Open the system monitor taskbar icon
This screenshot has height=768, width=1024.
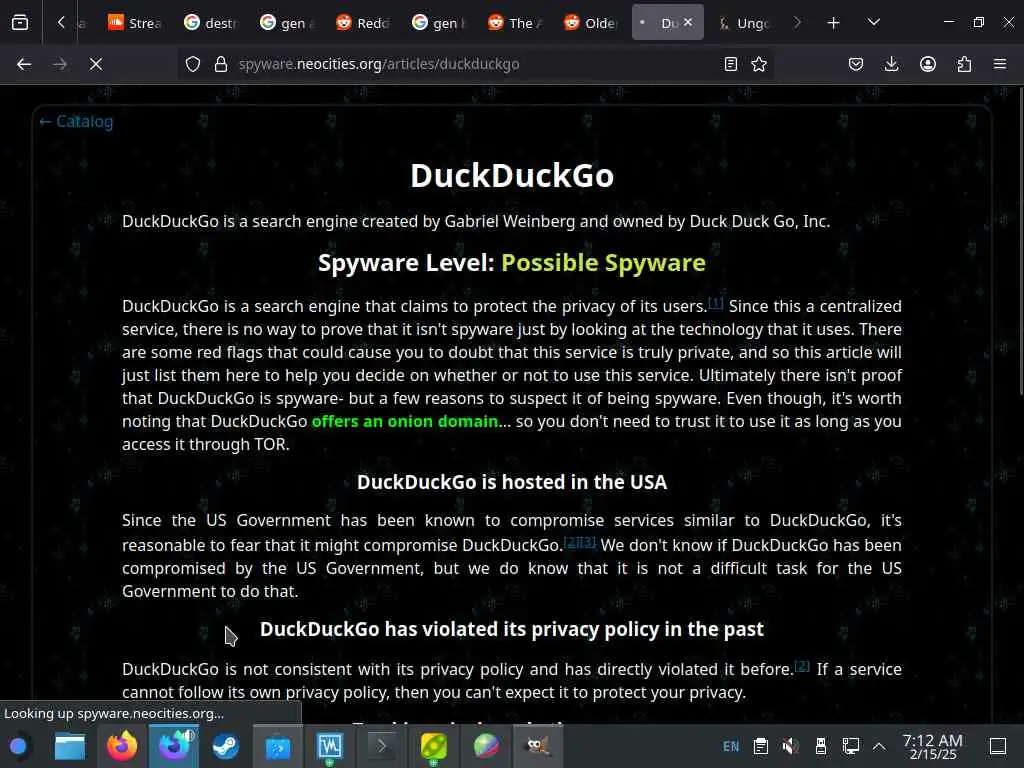coord(330,746)
